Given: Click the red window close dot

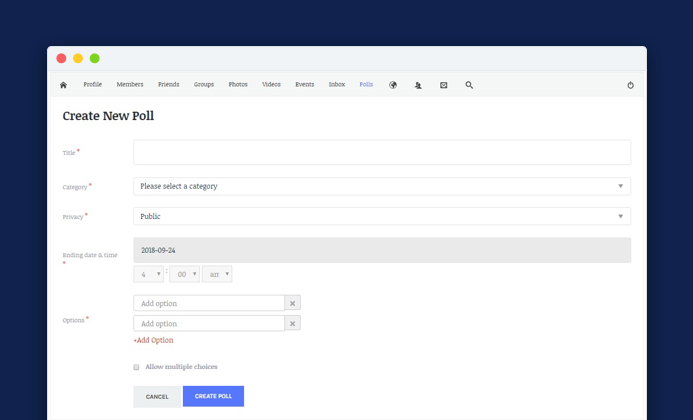Looking at the screenshot, I should click(x=61, y=58).
